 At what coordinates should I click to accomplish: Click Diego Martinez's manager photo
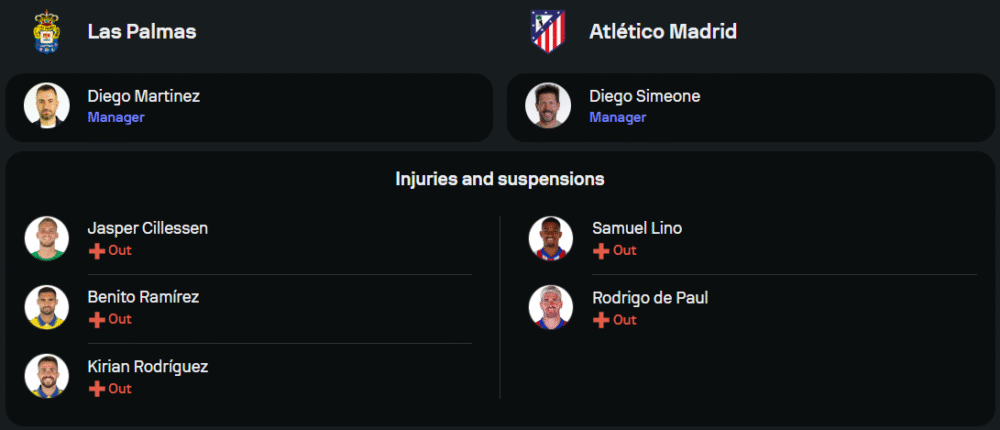47,106
